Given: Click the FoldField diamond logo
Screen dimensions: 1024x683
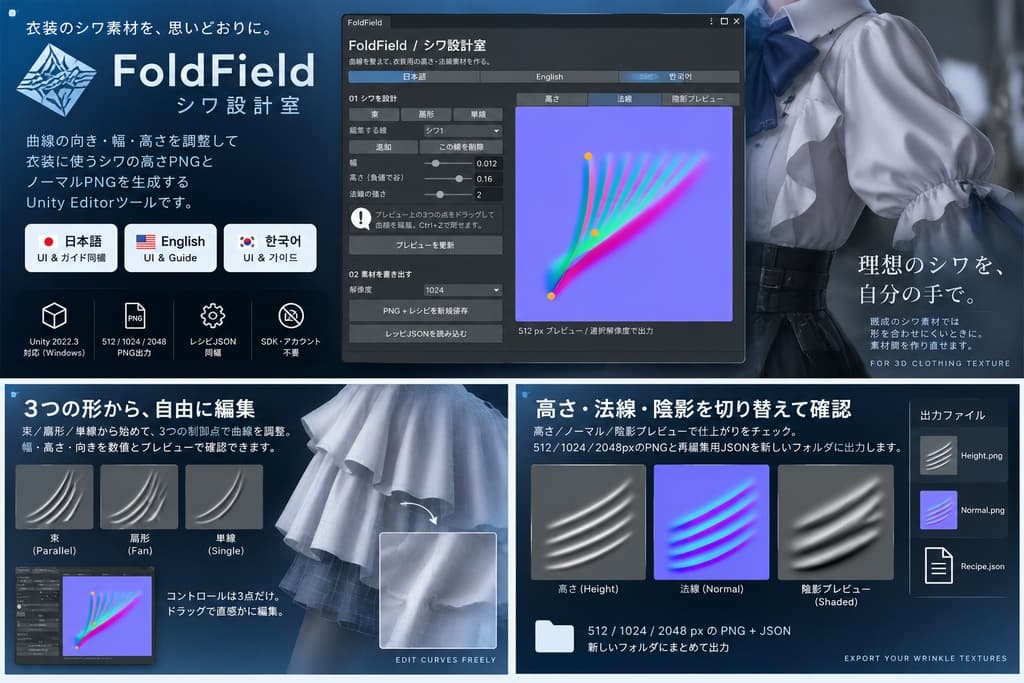Looking at the screenshot, I should click(57, 80).
